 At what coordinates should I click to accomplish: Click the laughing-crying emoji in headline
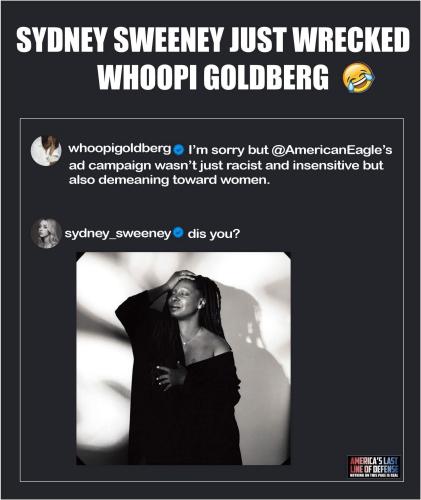tap(358, 78)
